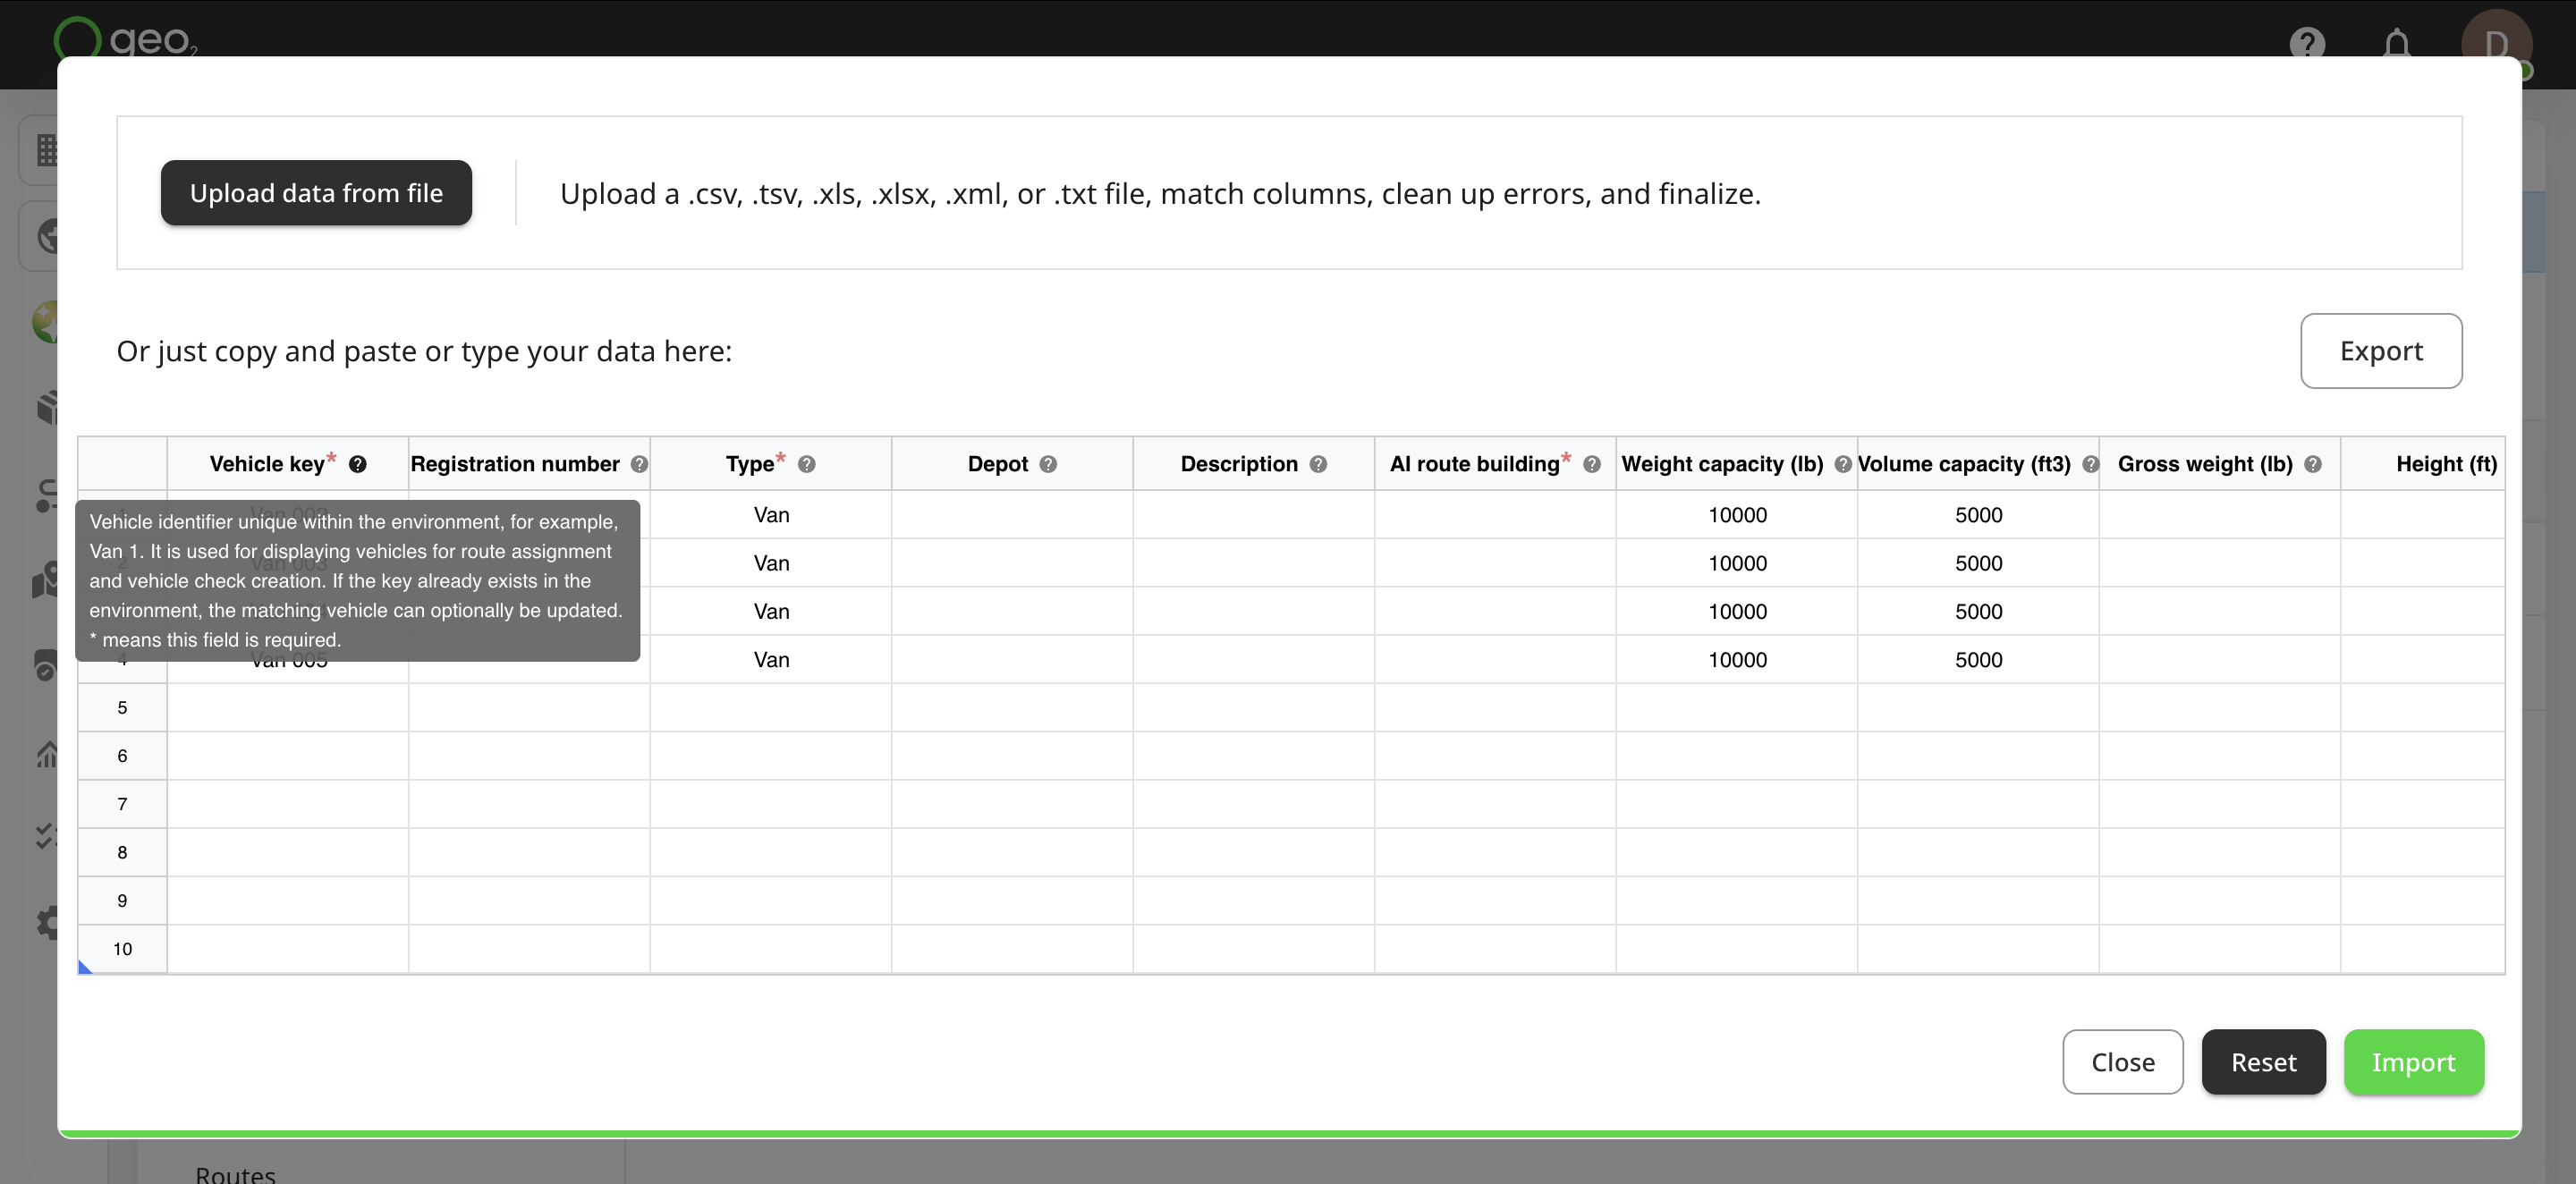Click Weight capacity 10000 in first row
The width and height of the screenshot is (2576, 1184).
1736,515
